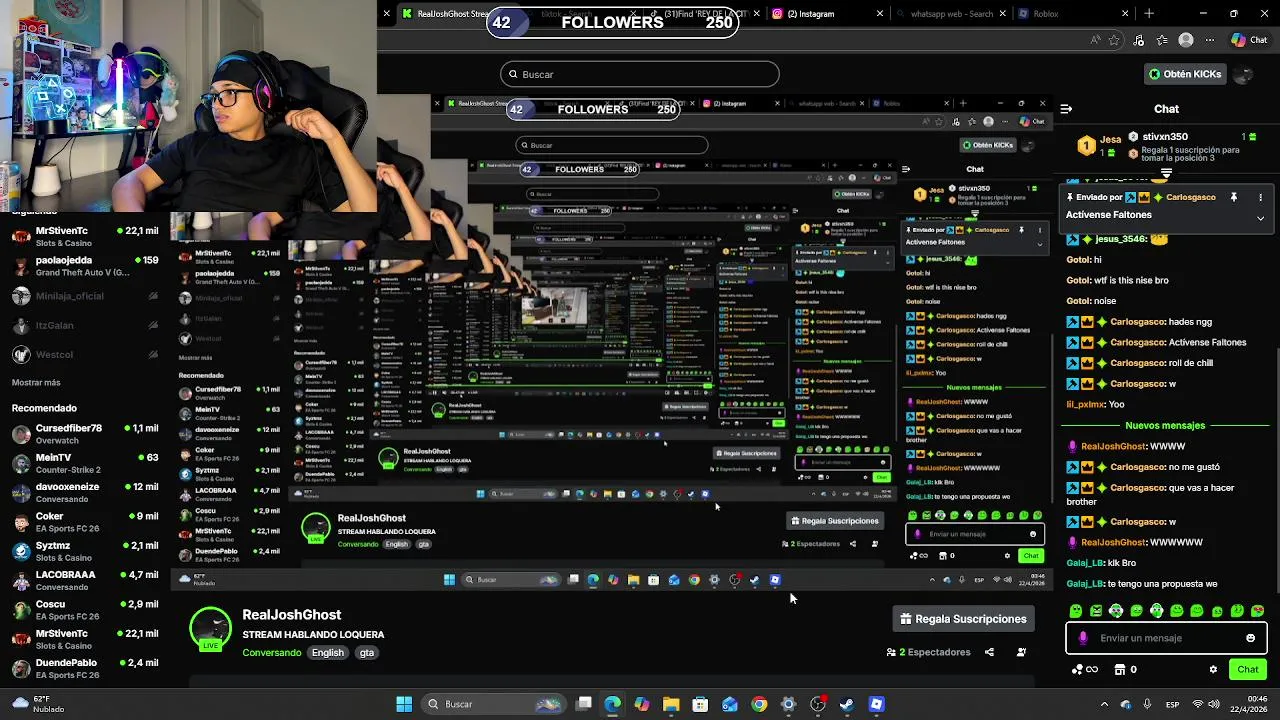Open the Copilot Chat button
Screen dimensions: 1280x720
[x=1251, y=40]
